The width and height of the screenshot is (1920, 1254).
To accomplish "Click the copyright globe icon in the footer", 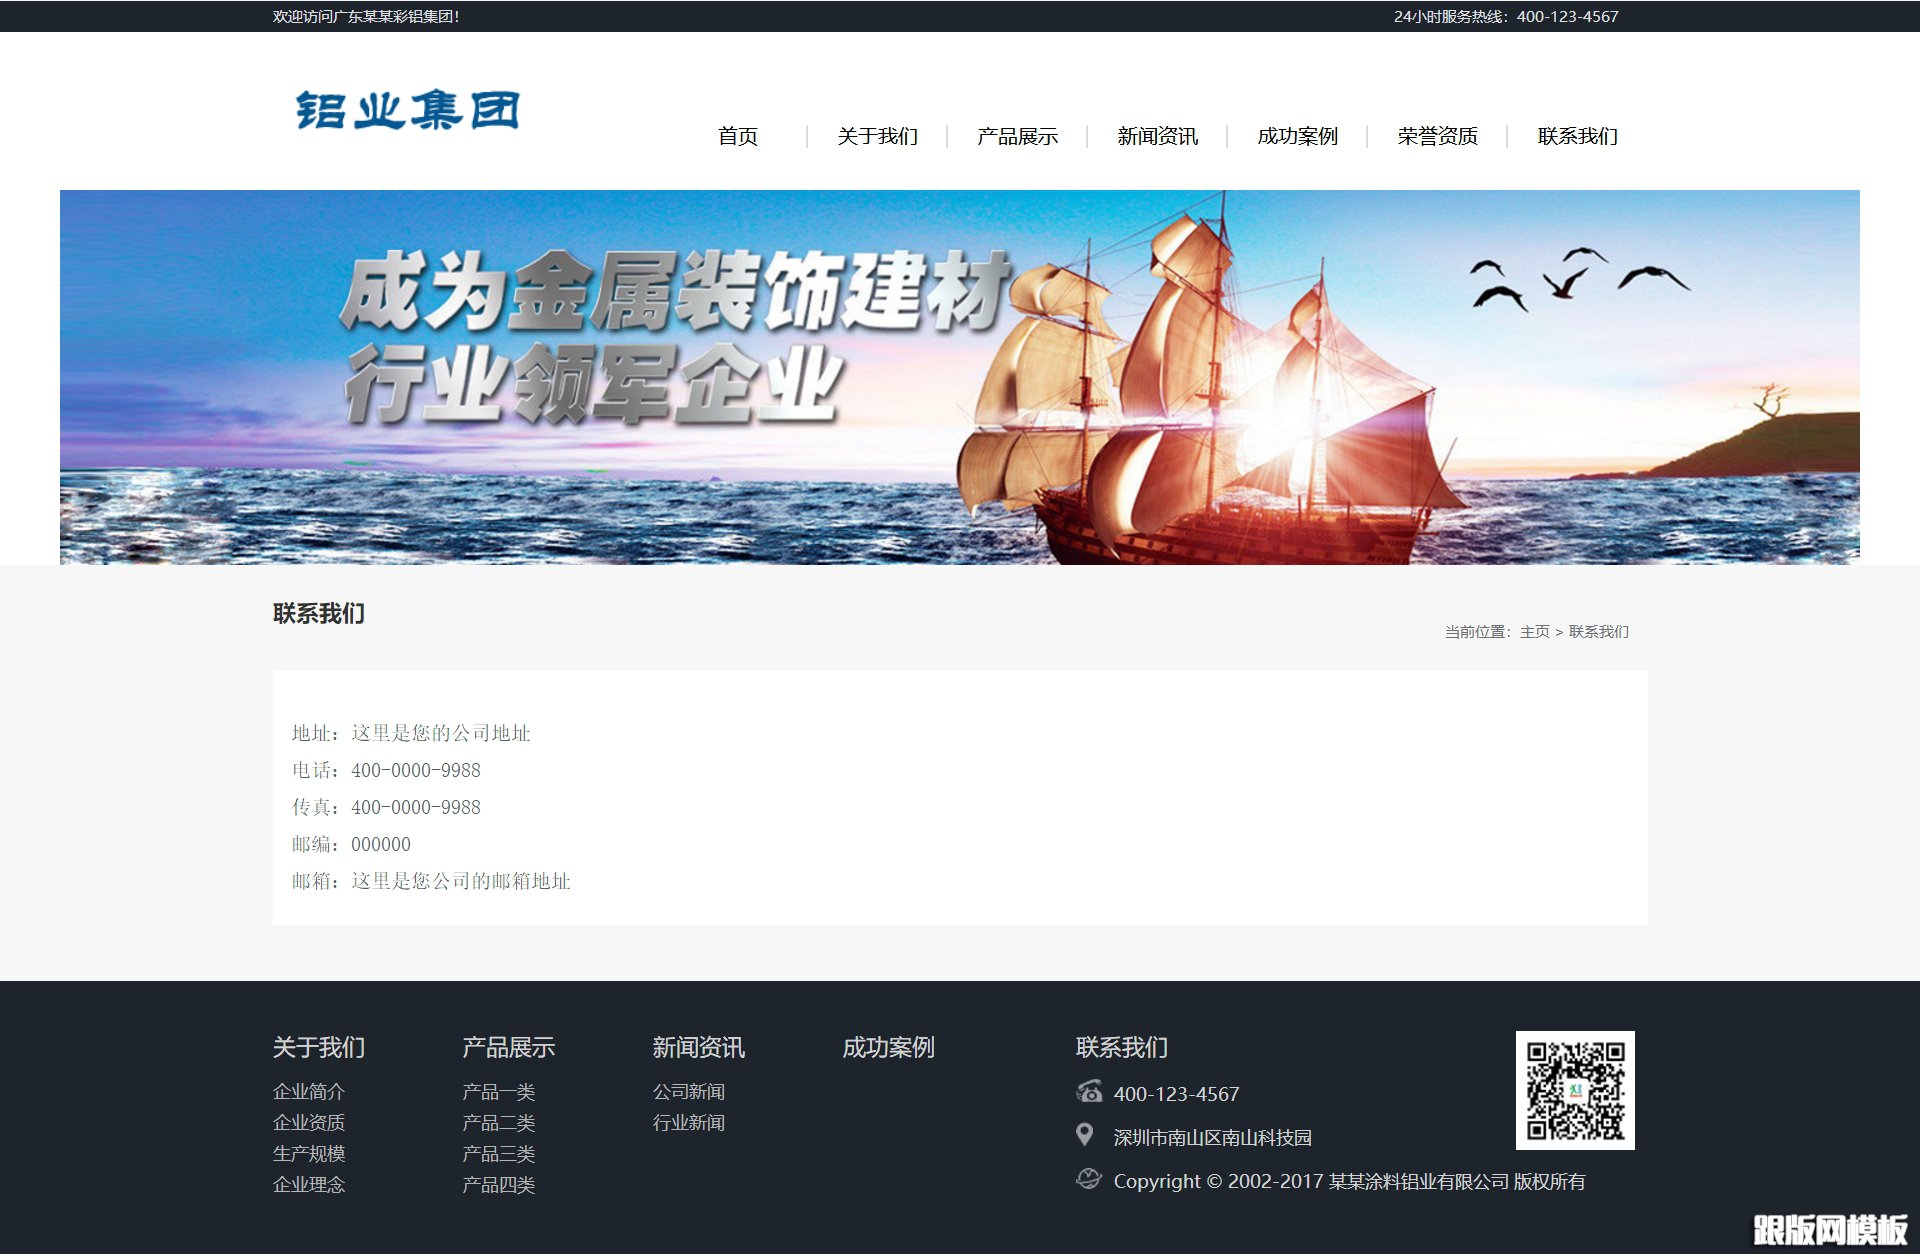I will pyautogui.click(x=1088, y=1180).
